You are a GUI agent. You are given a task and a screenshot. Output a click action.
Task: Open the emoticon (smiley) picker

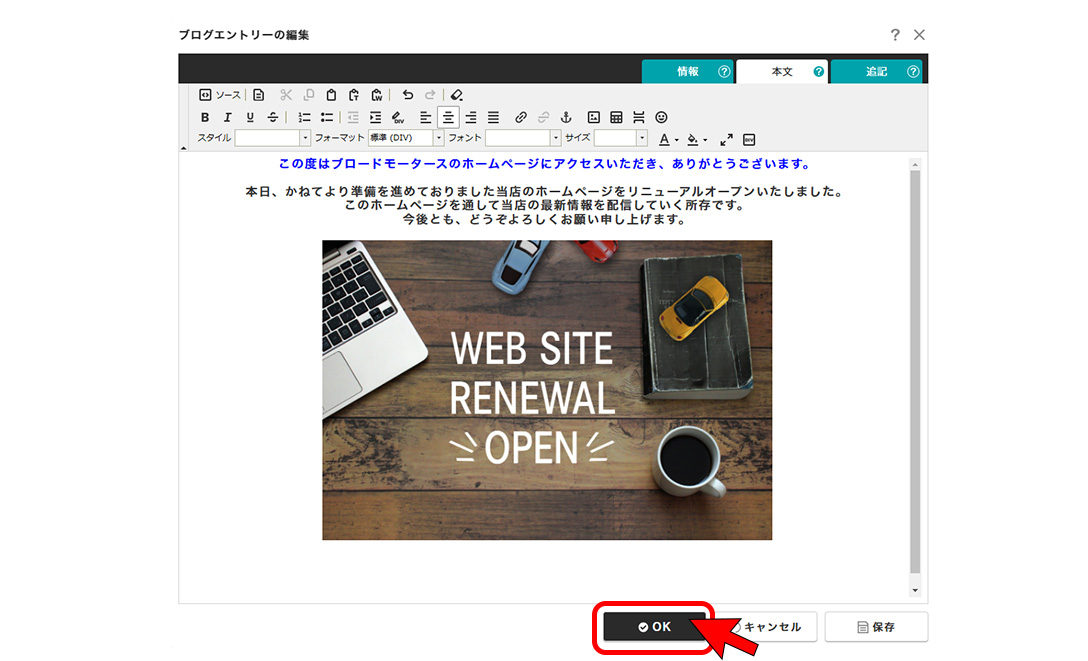tap(661, 118)
